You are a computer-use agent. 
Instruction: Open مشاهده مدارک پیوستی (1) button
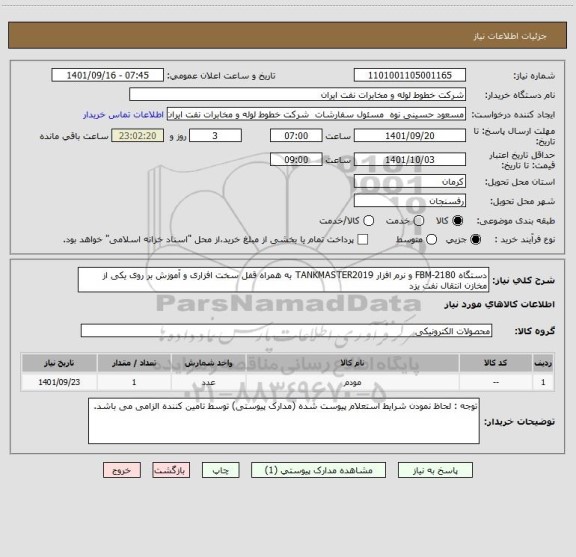tap(318, 470)
